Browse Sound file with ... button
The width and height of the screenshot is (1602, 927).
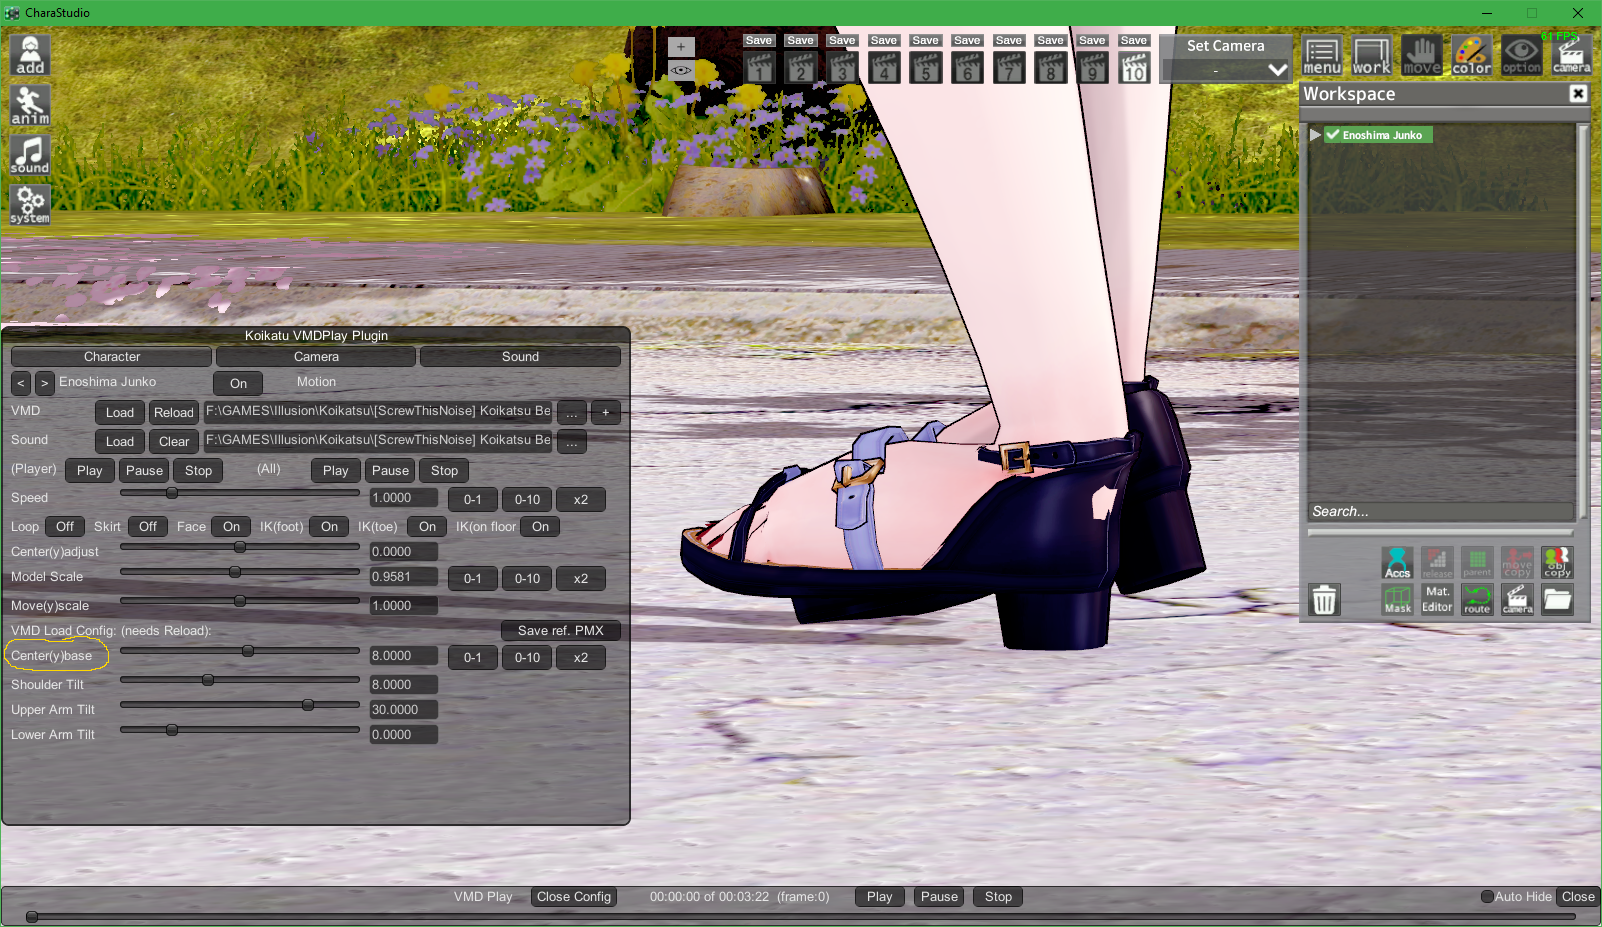click(x=571, y=441)
